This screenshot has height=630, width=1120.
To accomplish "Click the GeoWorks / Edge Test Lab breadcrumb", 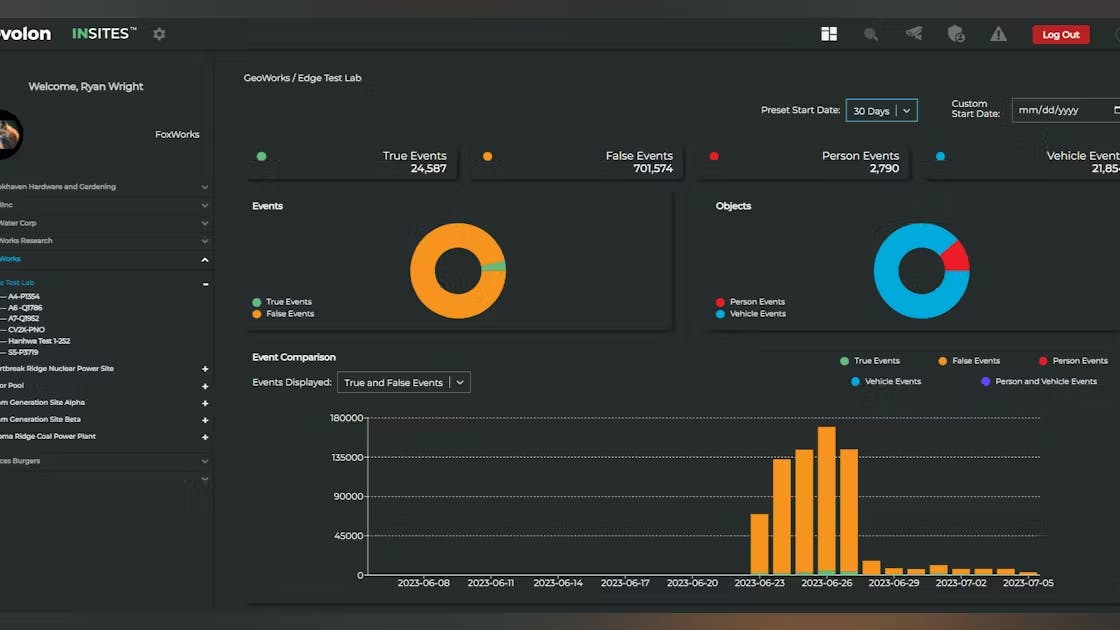I will [302, 78].
